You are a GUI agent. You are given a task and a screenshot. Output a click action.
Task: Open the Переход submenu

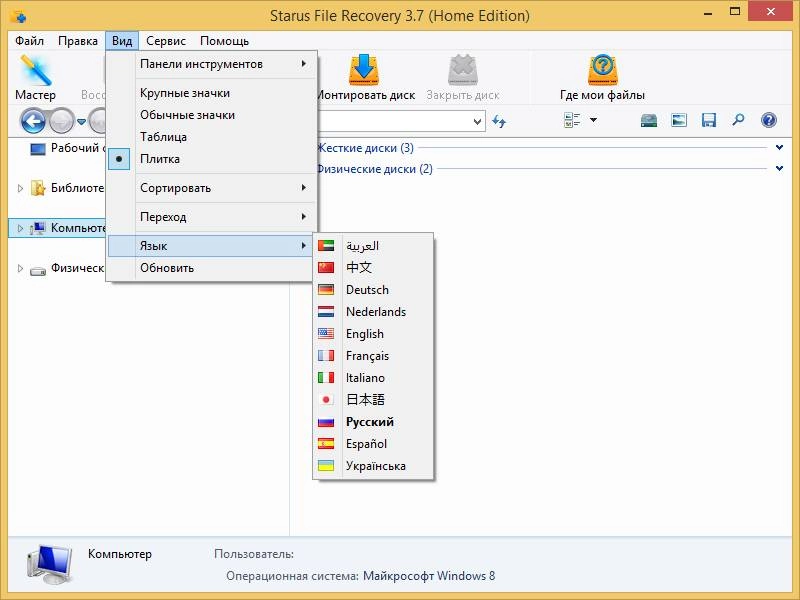coord(212,217)
